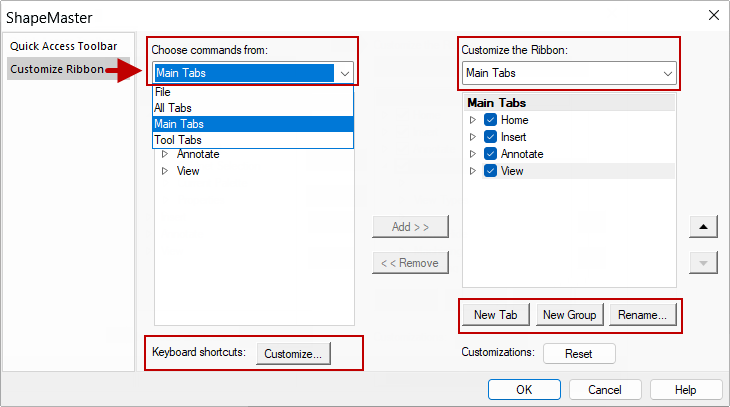Select Main Tabs option in dropdown list

point(253,124)
